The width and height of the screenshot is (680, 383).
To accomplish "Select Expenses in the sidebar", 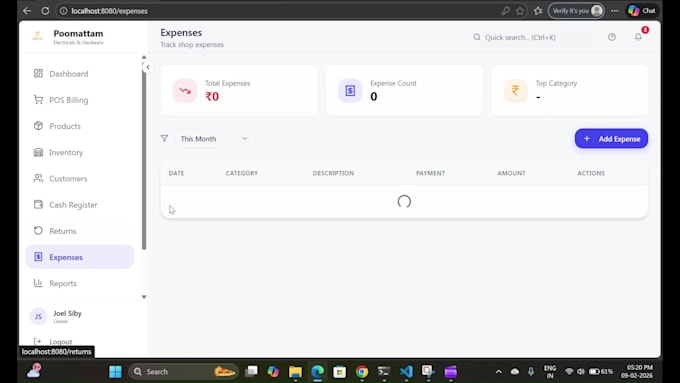I will pos(79,257).
